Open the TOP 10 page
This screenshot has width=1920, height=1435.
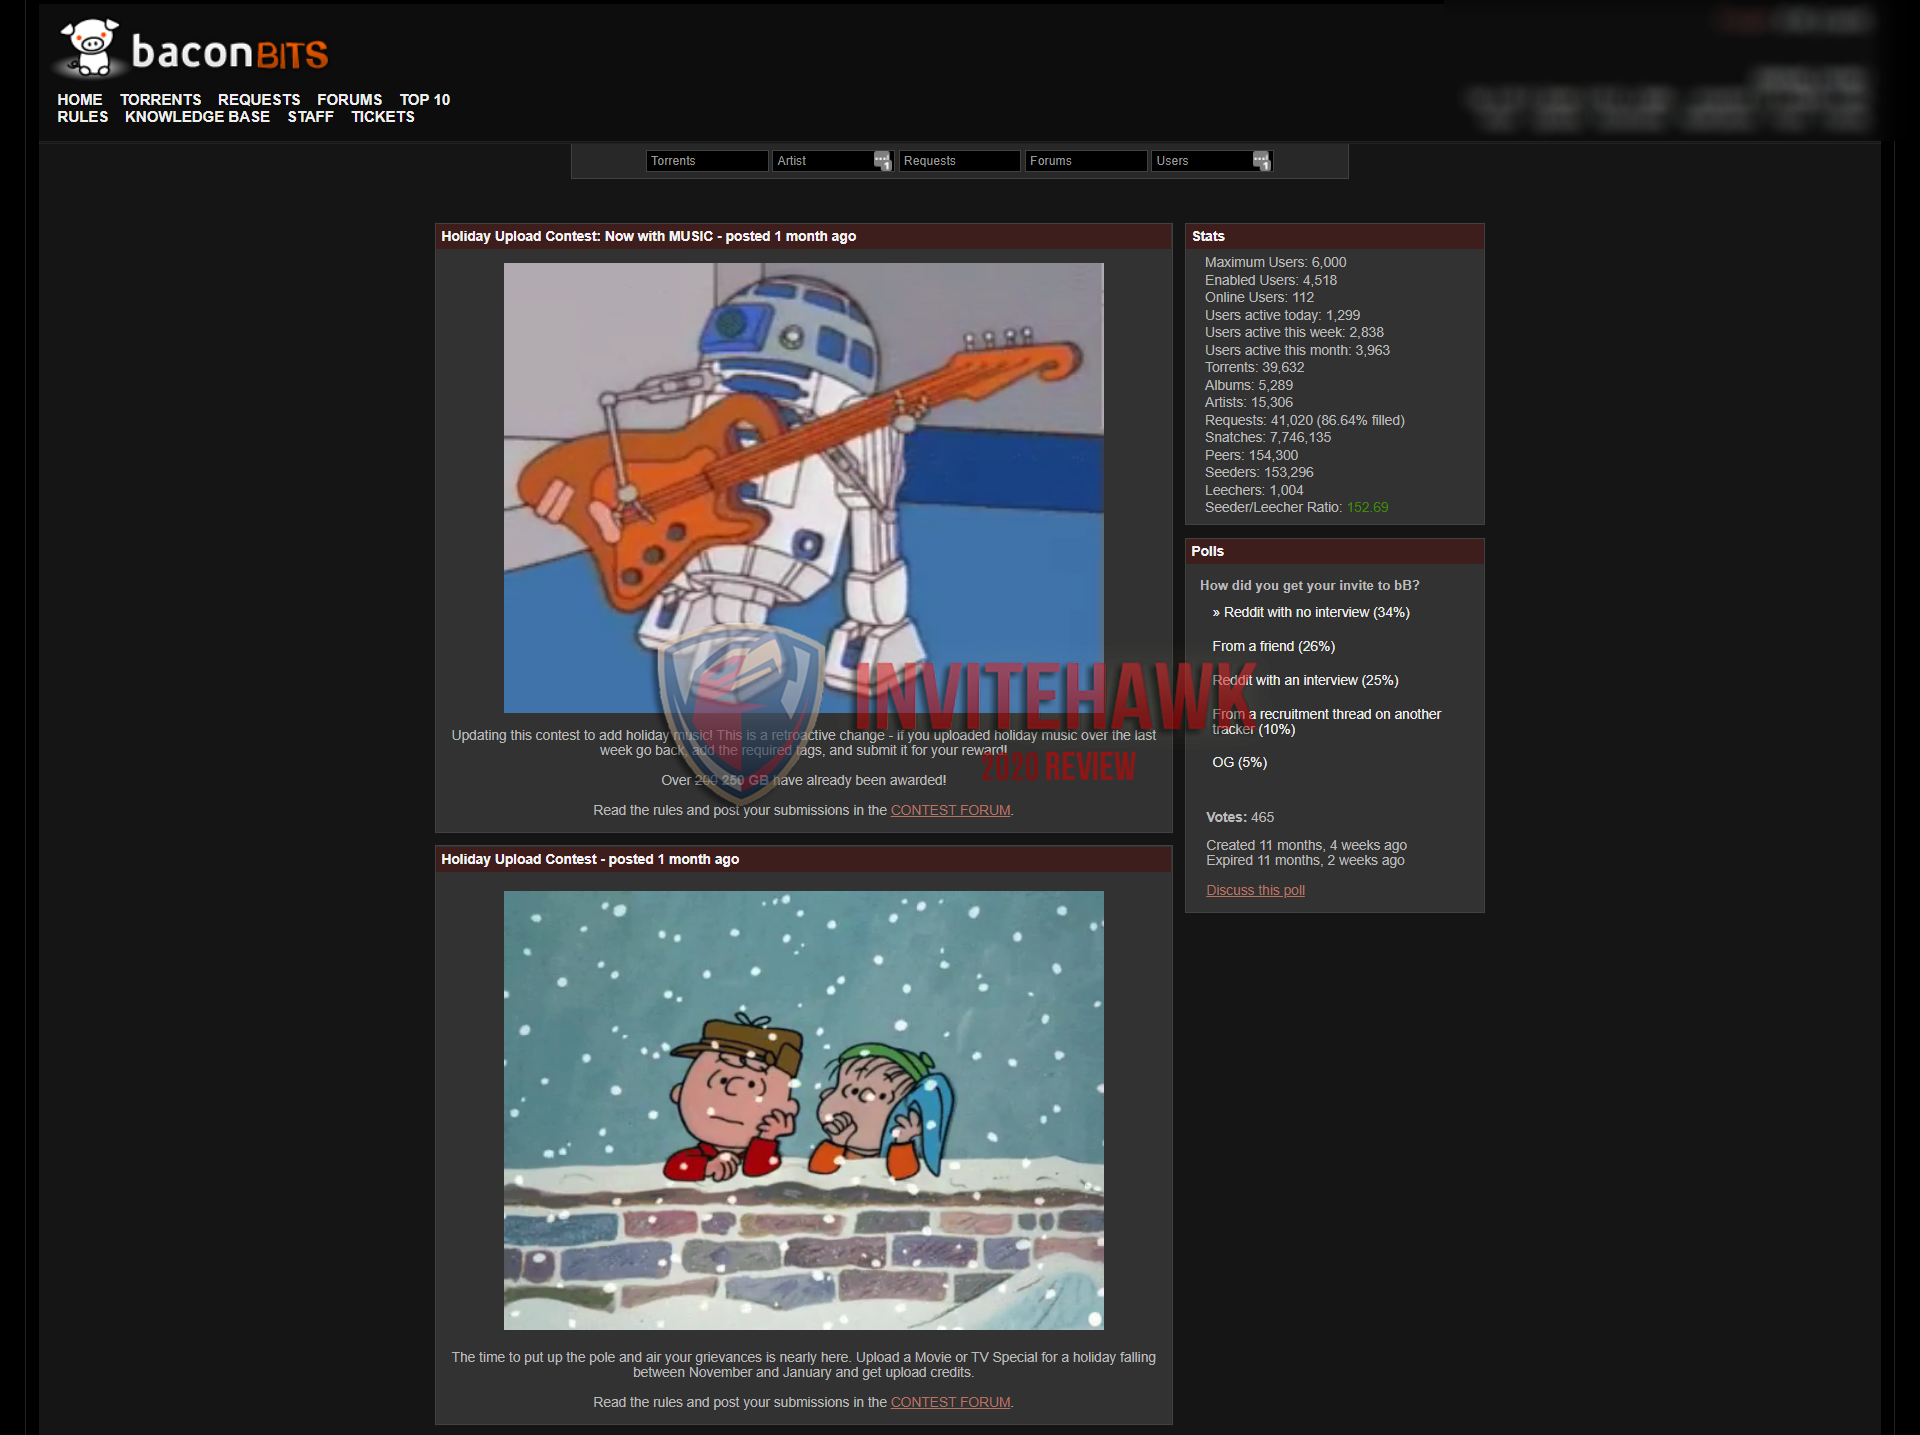pyautogui.click(x=425, y=100)
